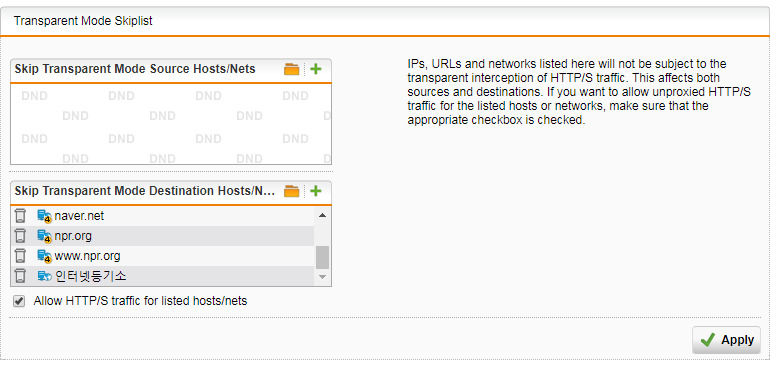Click the Transparent Mode Skiplist header

pyautogui.click(x=83, y=21)
